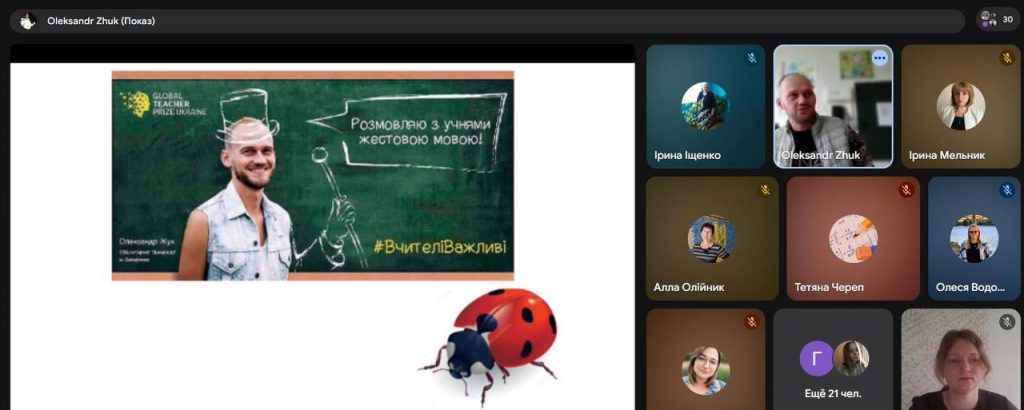Click muted mic icon on Ірина Іщенко tile

(751, 58)
